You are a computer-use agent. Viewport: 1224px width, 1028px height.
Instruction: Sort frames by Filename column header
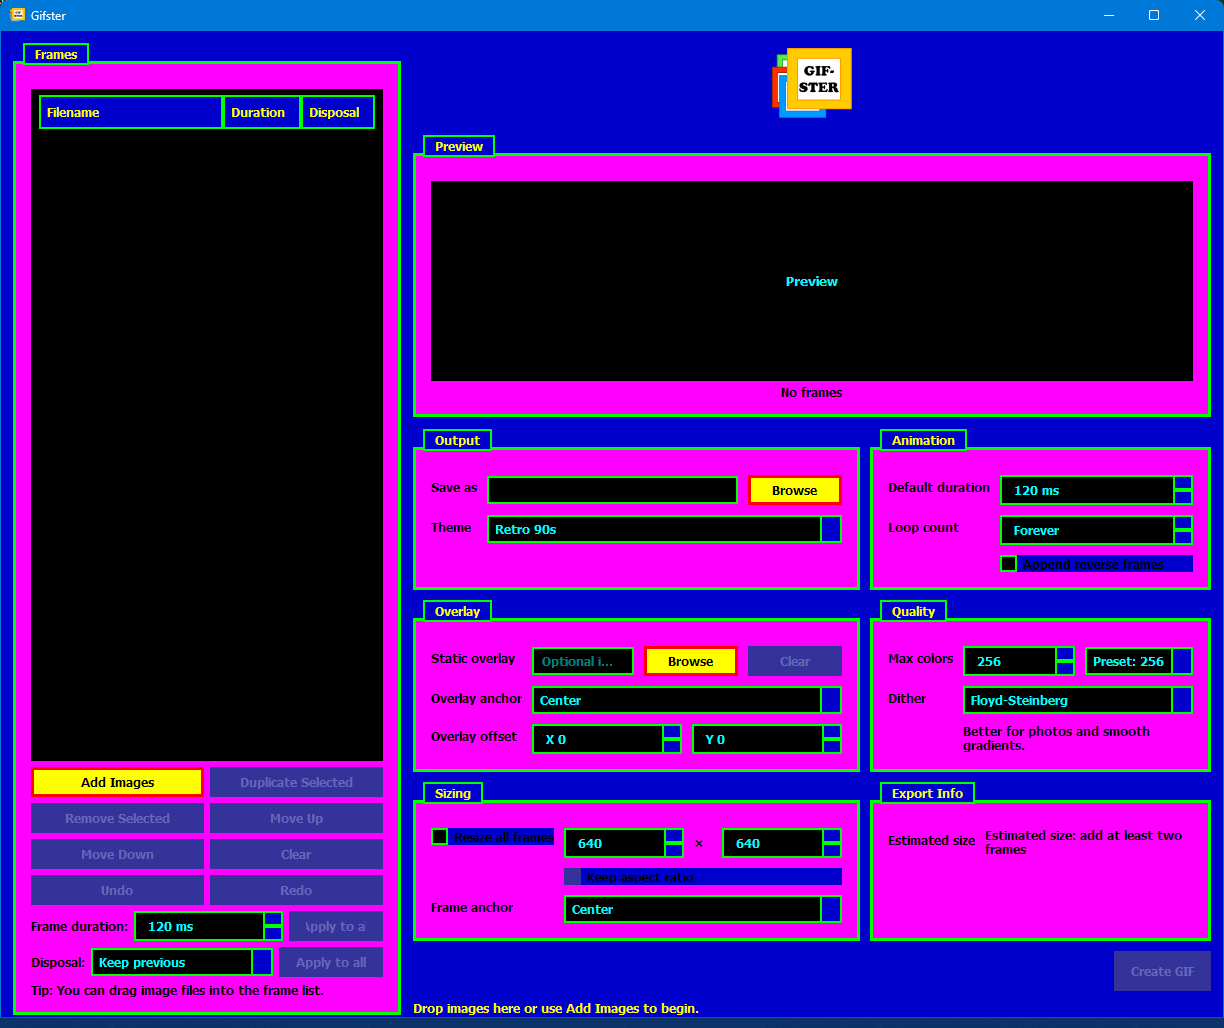(x=131, y=112)
